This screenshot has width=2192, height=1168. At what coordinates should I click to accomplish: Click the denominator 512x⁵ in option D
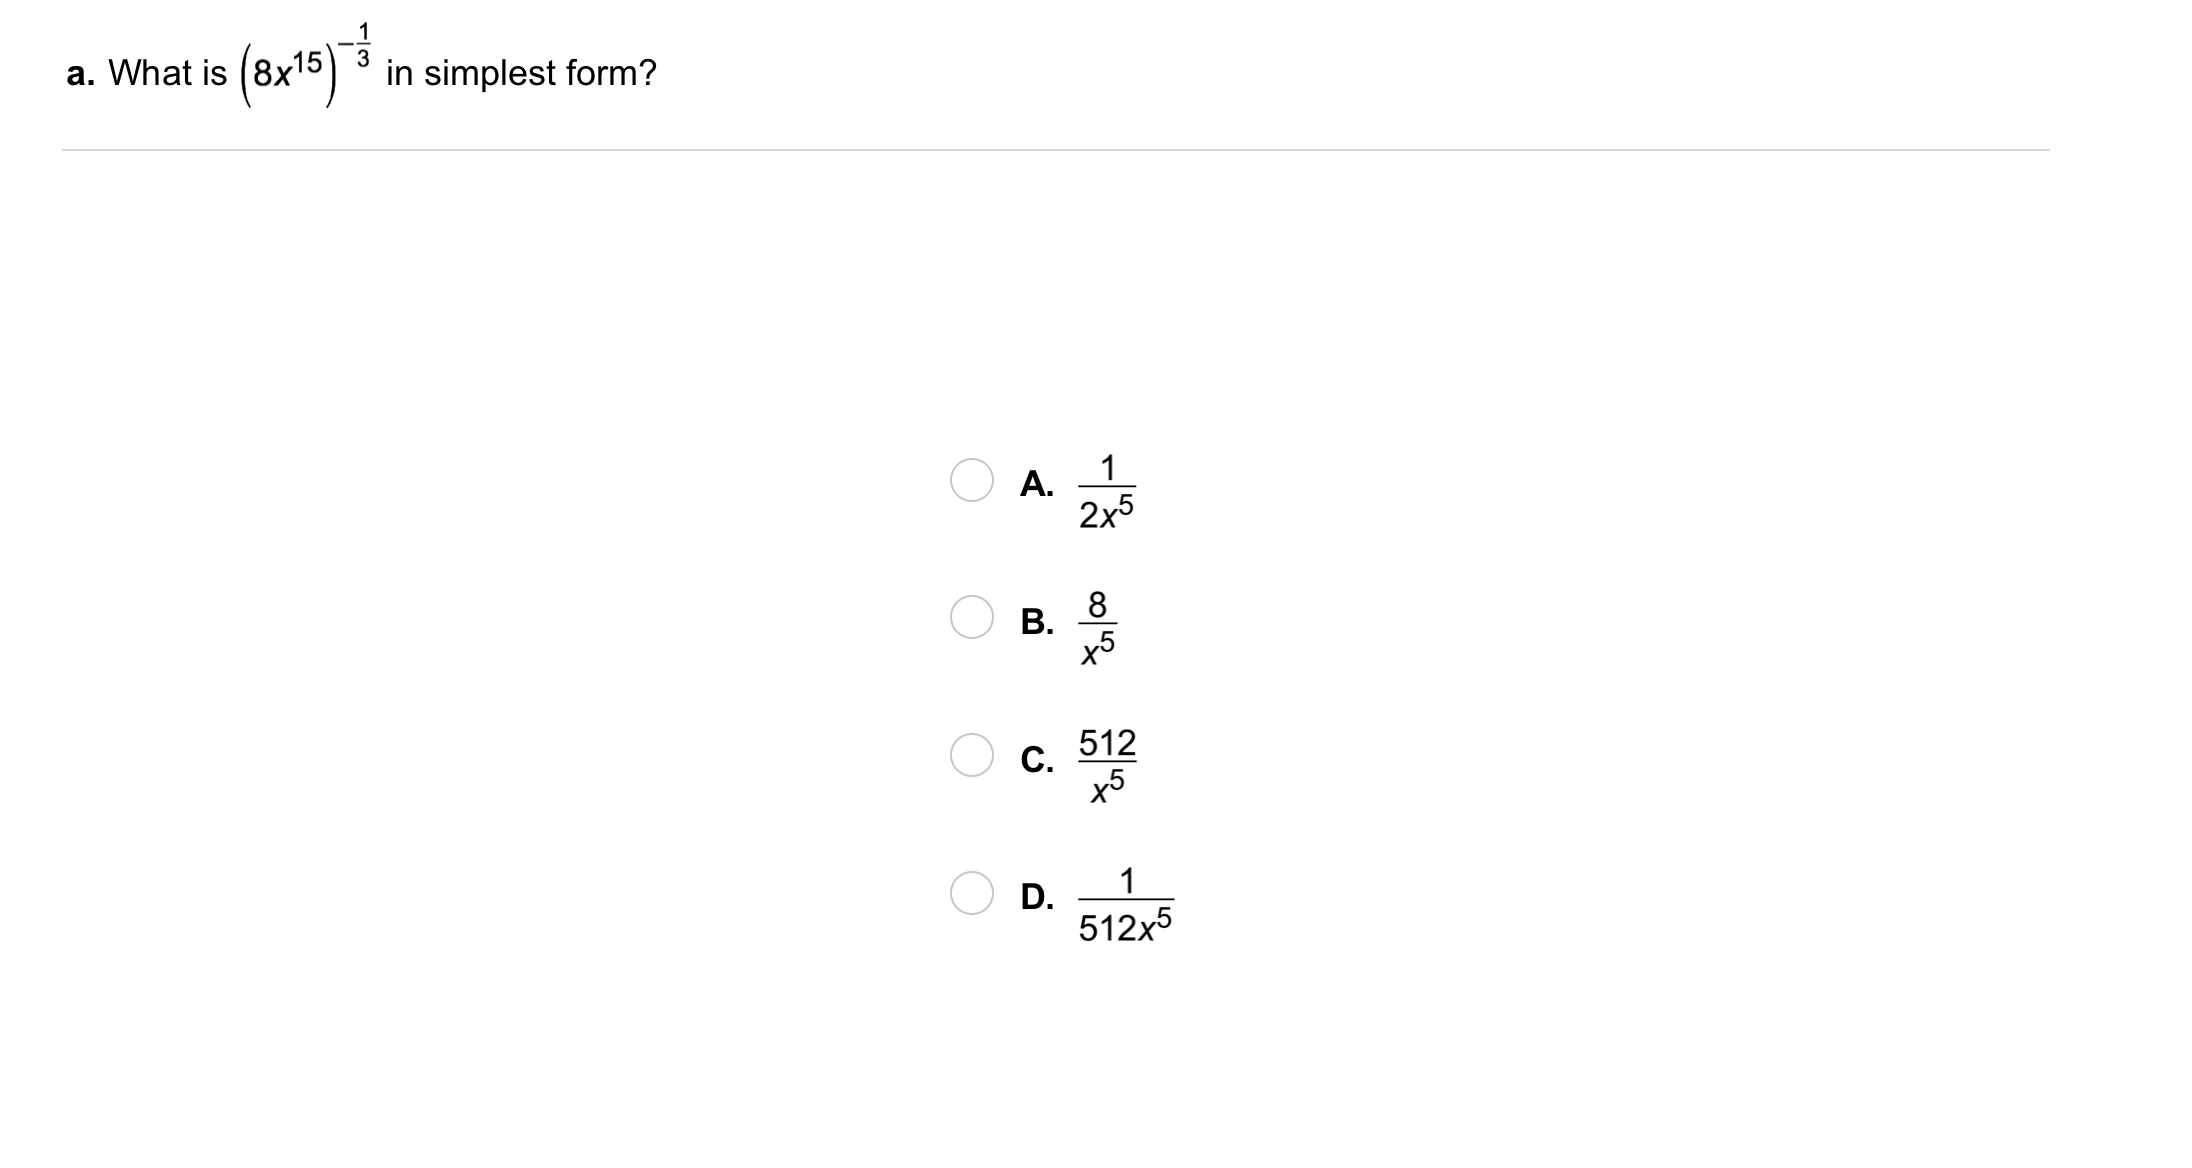[x=1125, y=927]
